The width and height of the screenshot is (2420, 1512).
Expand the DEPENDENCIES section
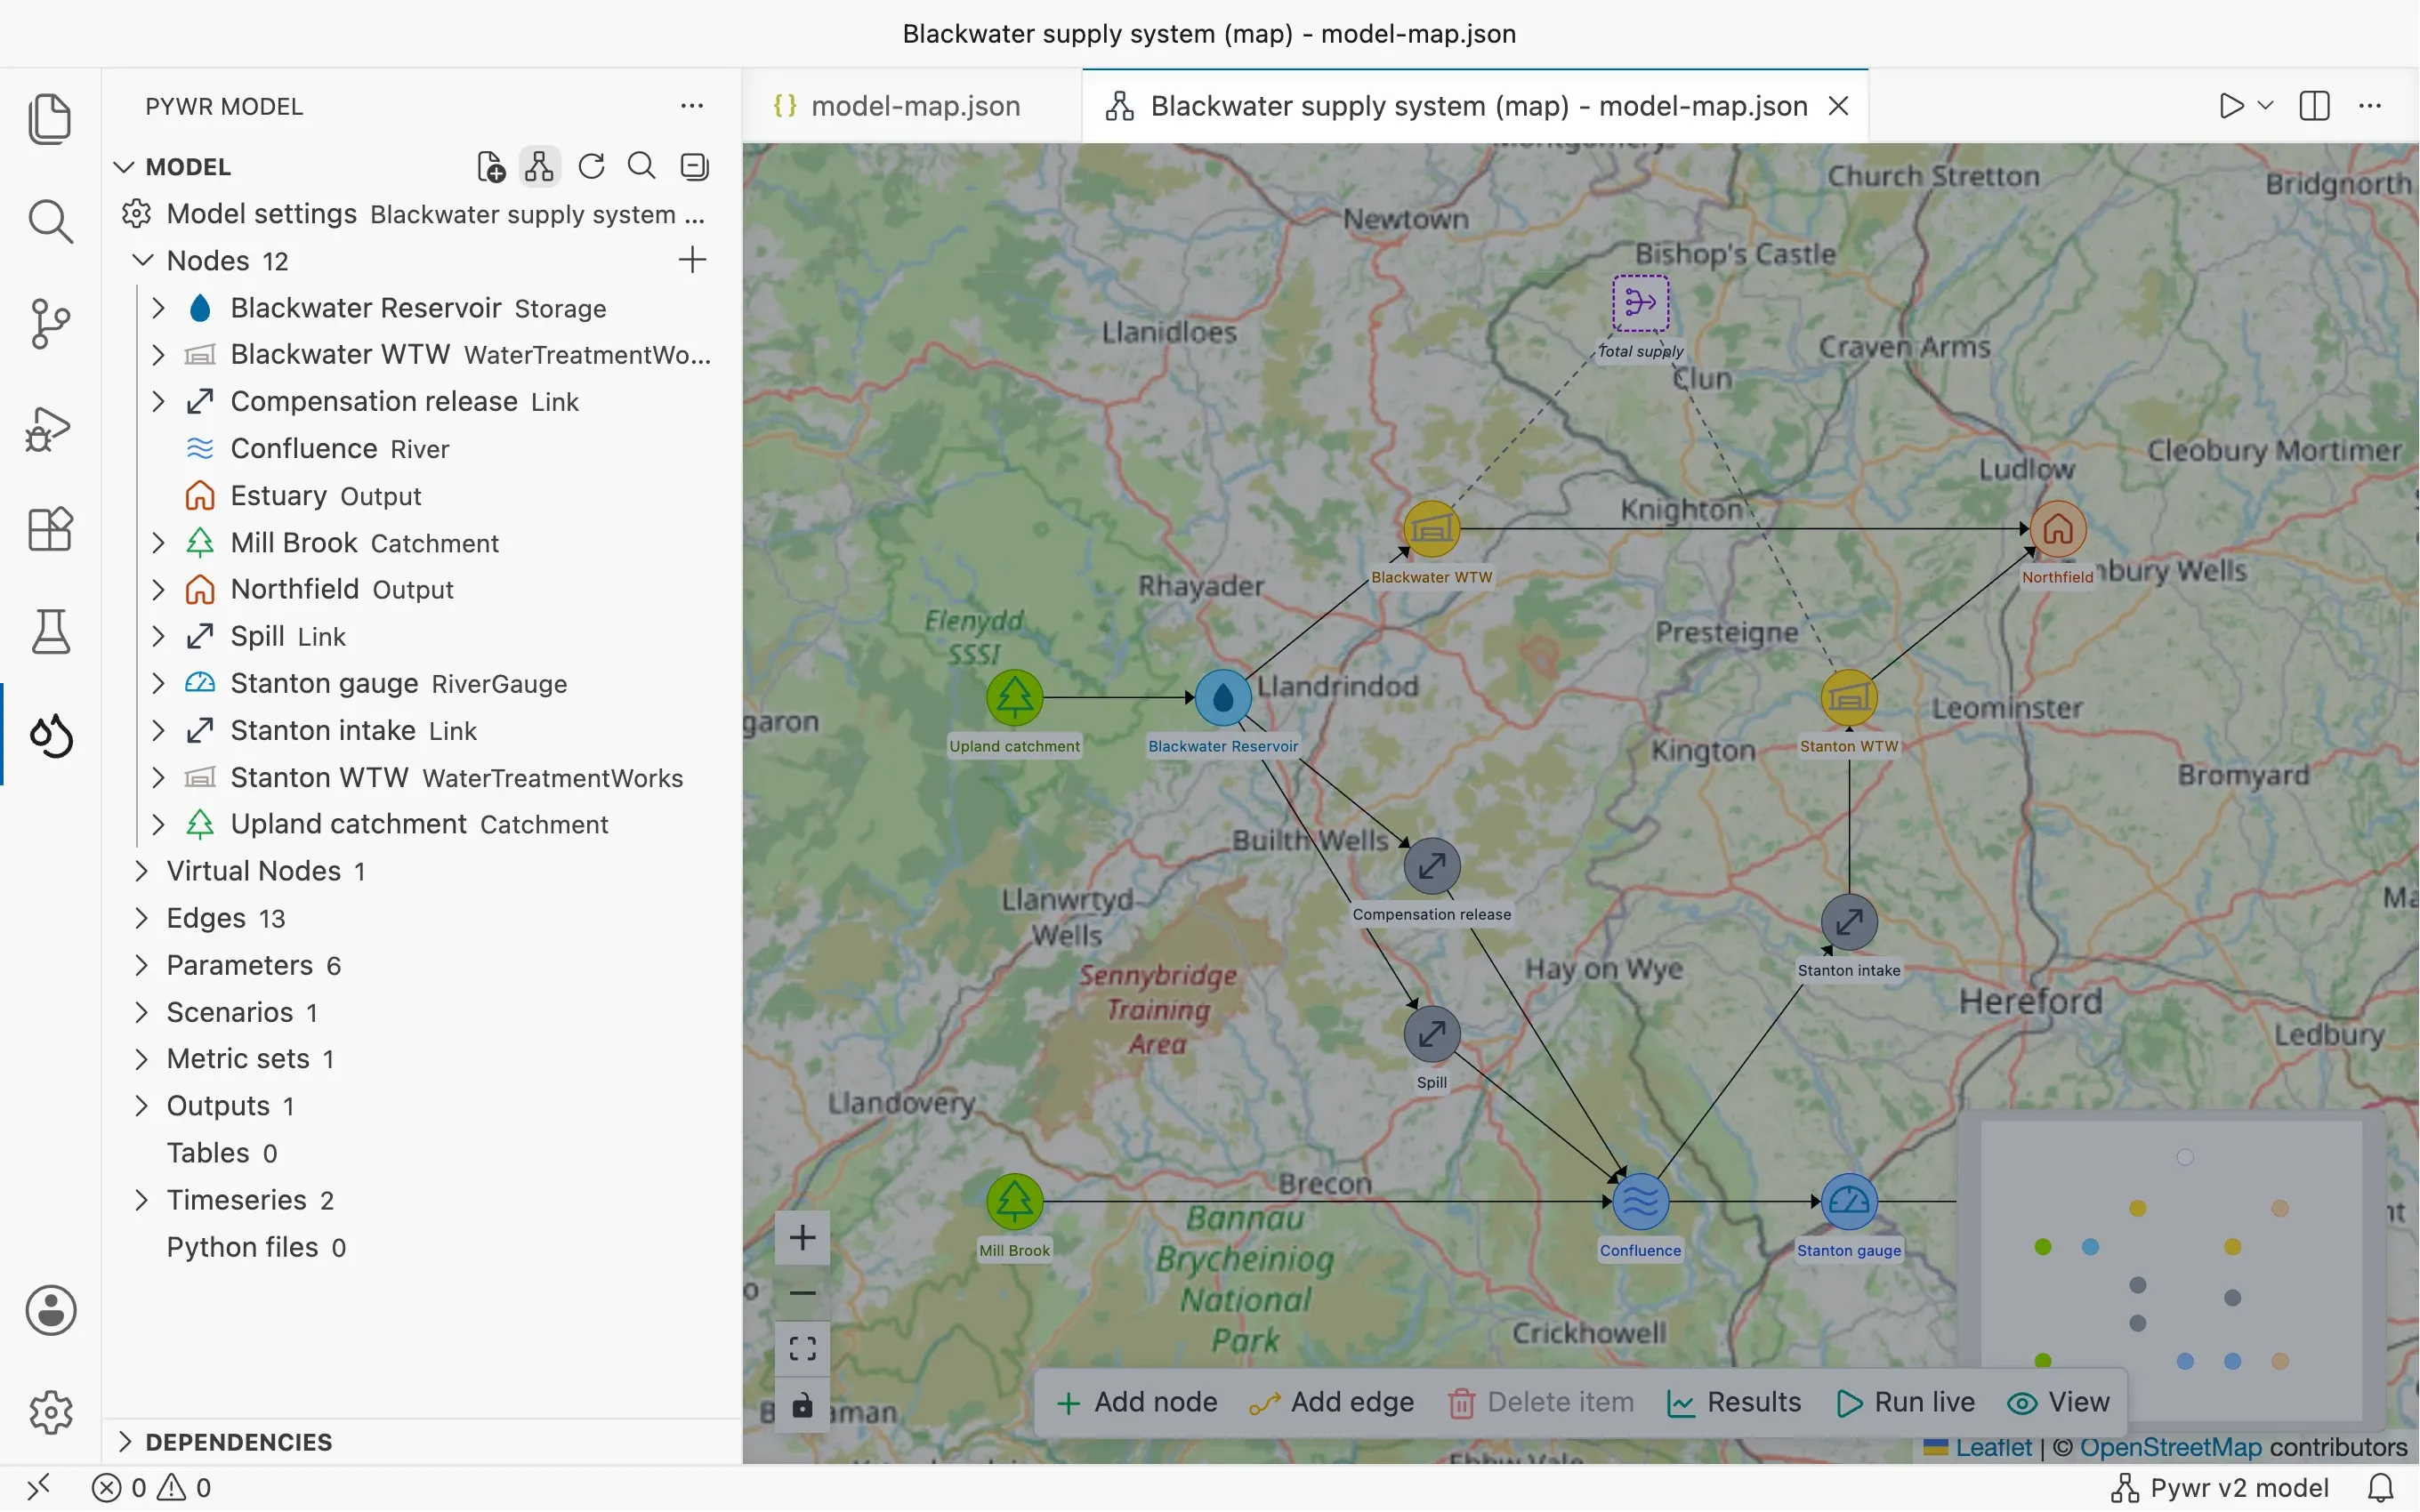pos(124,1442)
